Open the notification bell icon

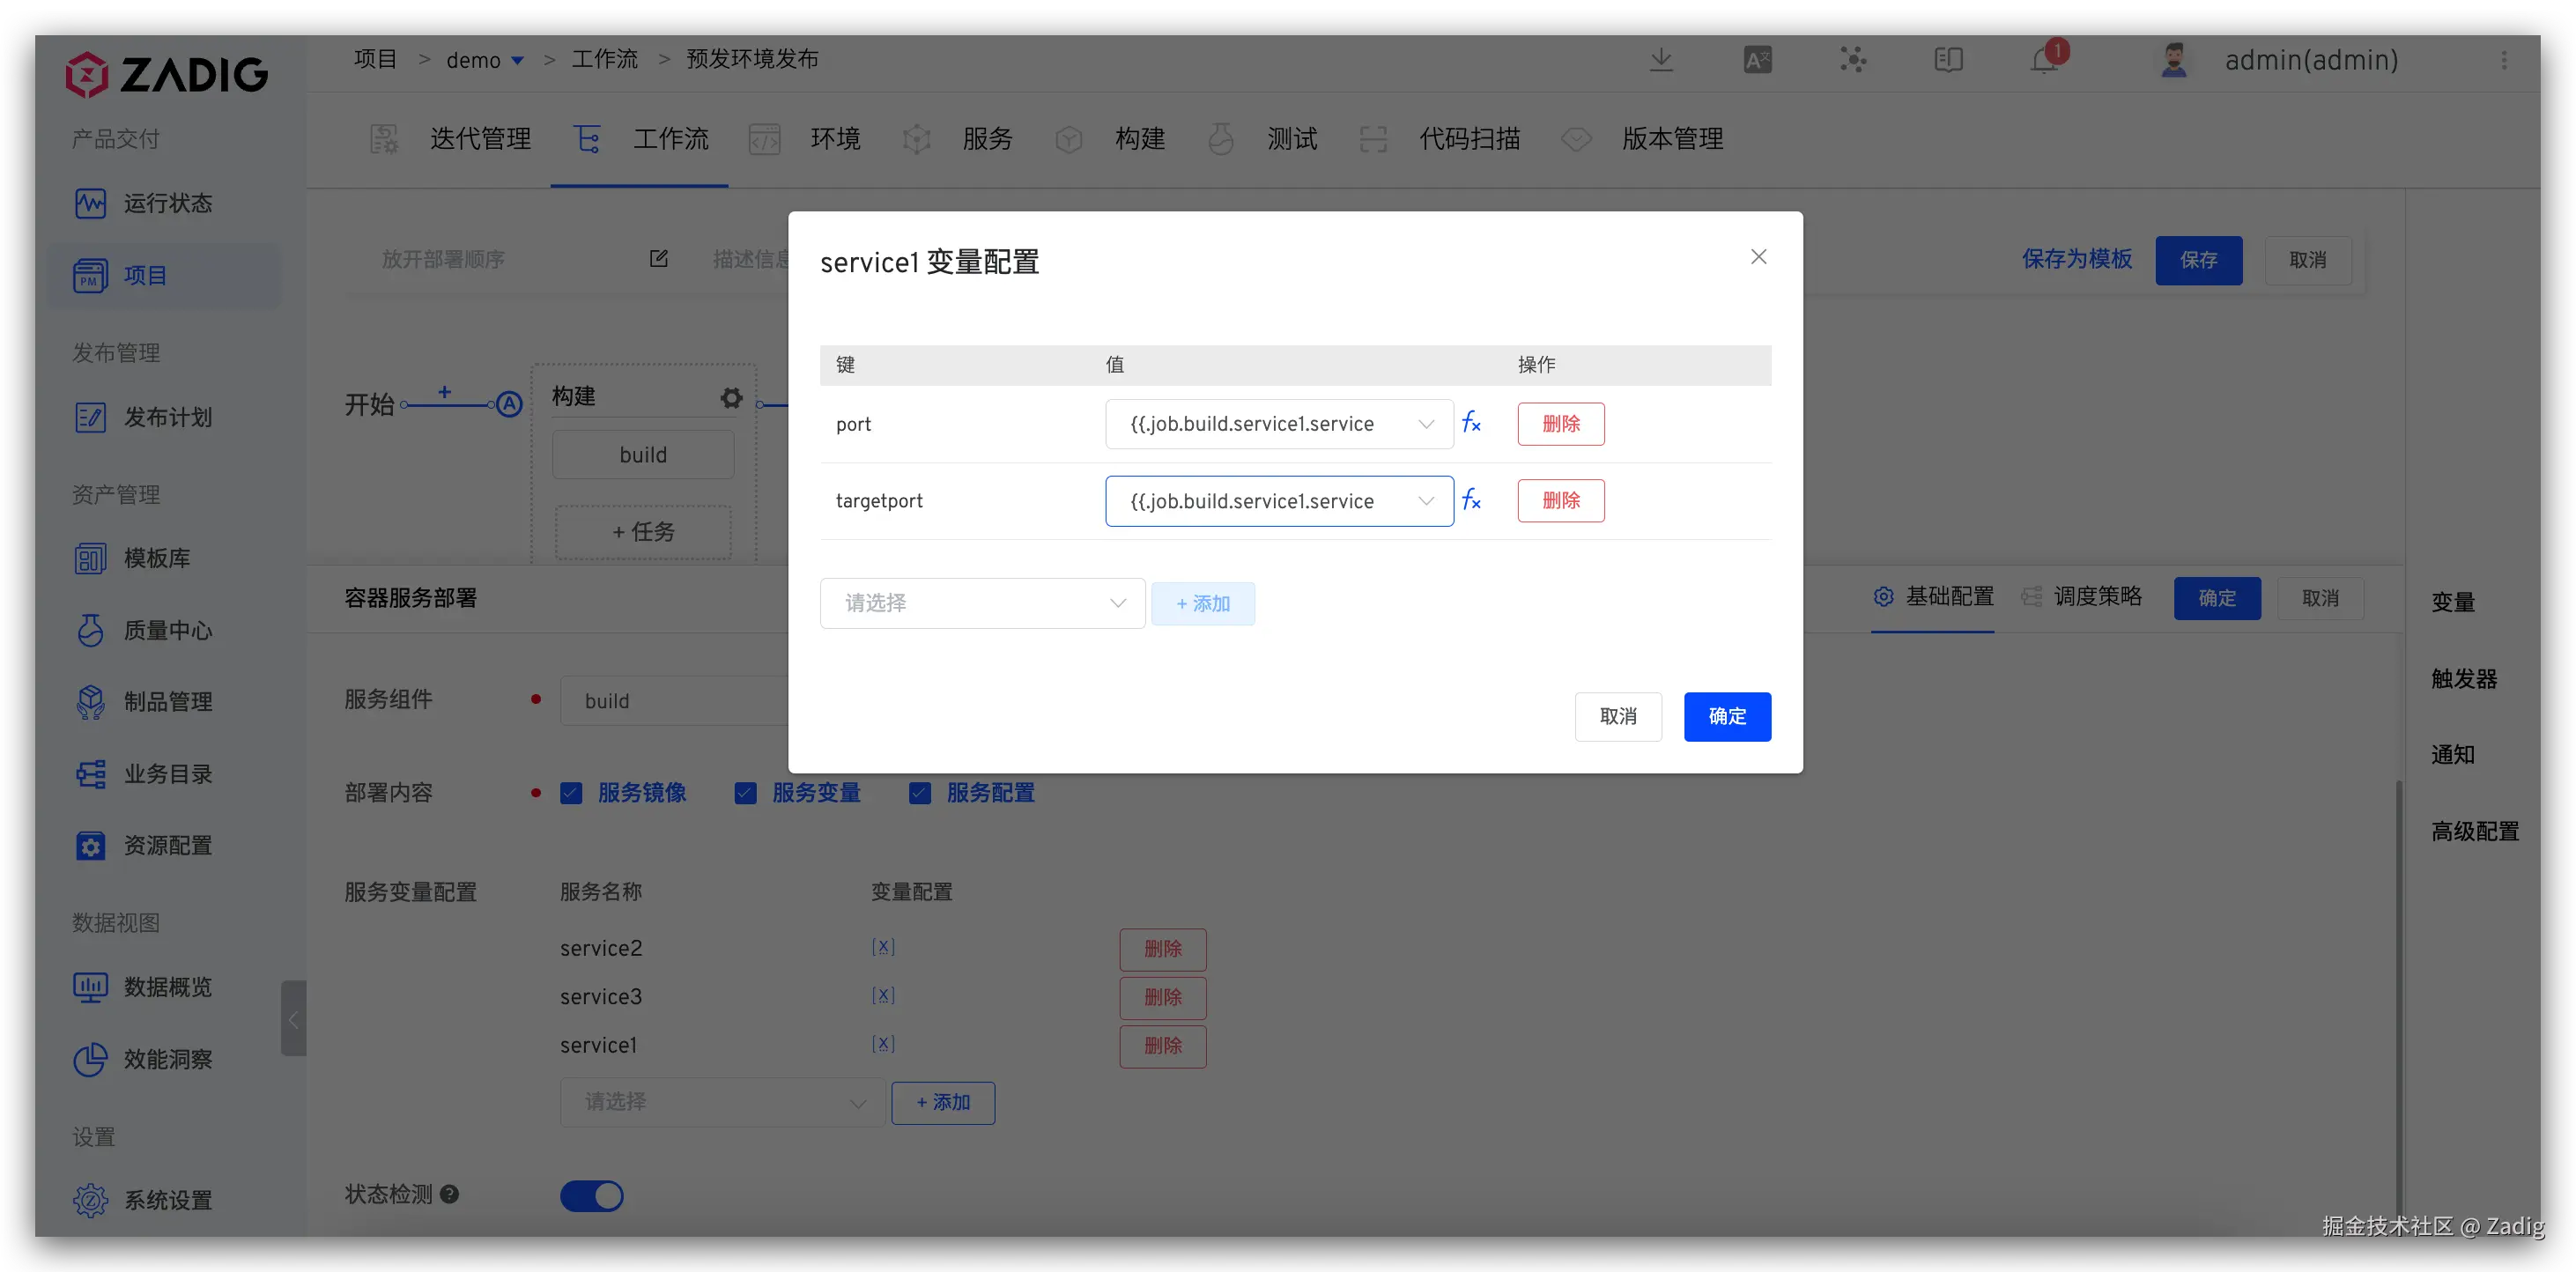[x=2044, y=60]
